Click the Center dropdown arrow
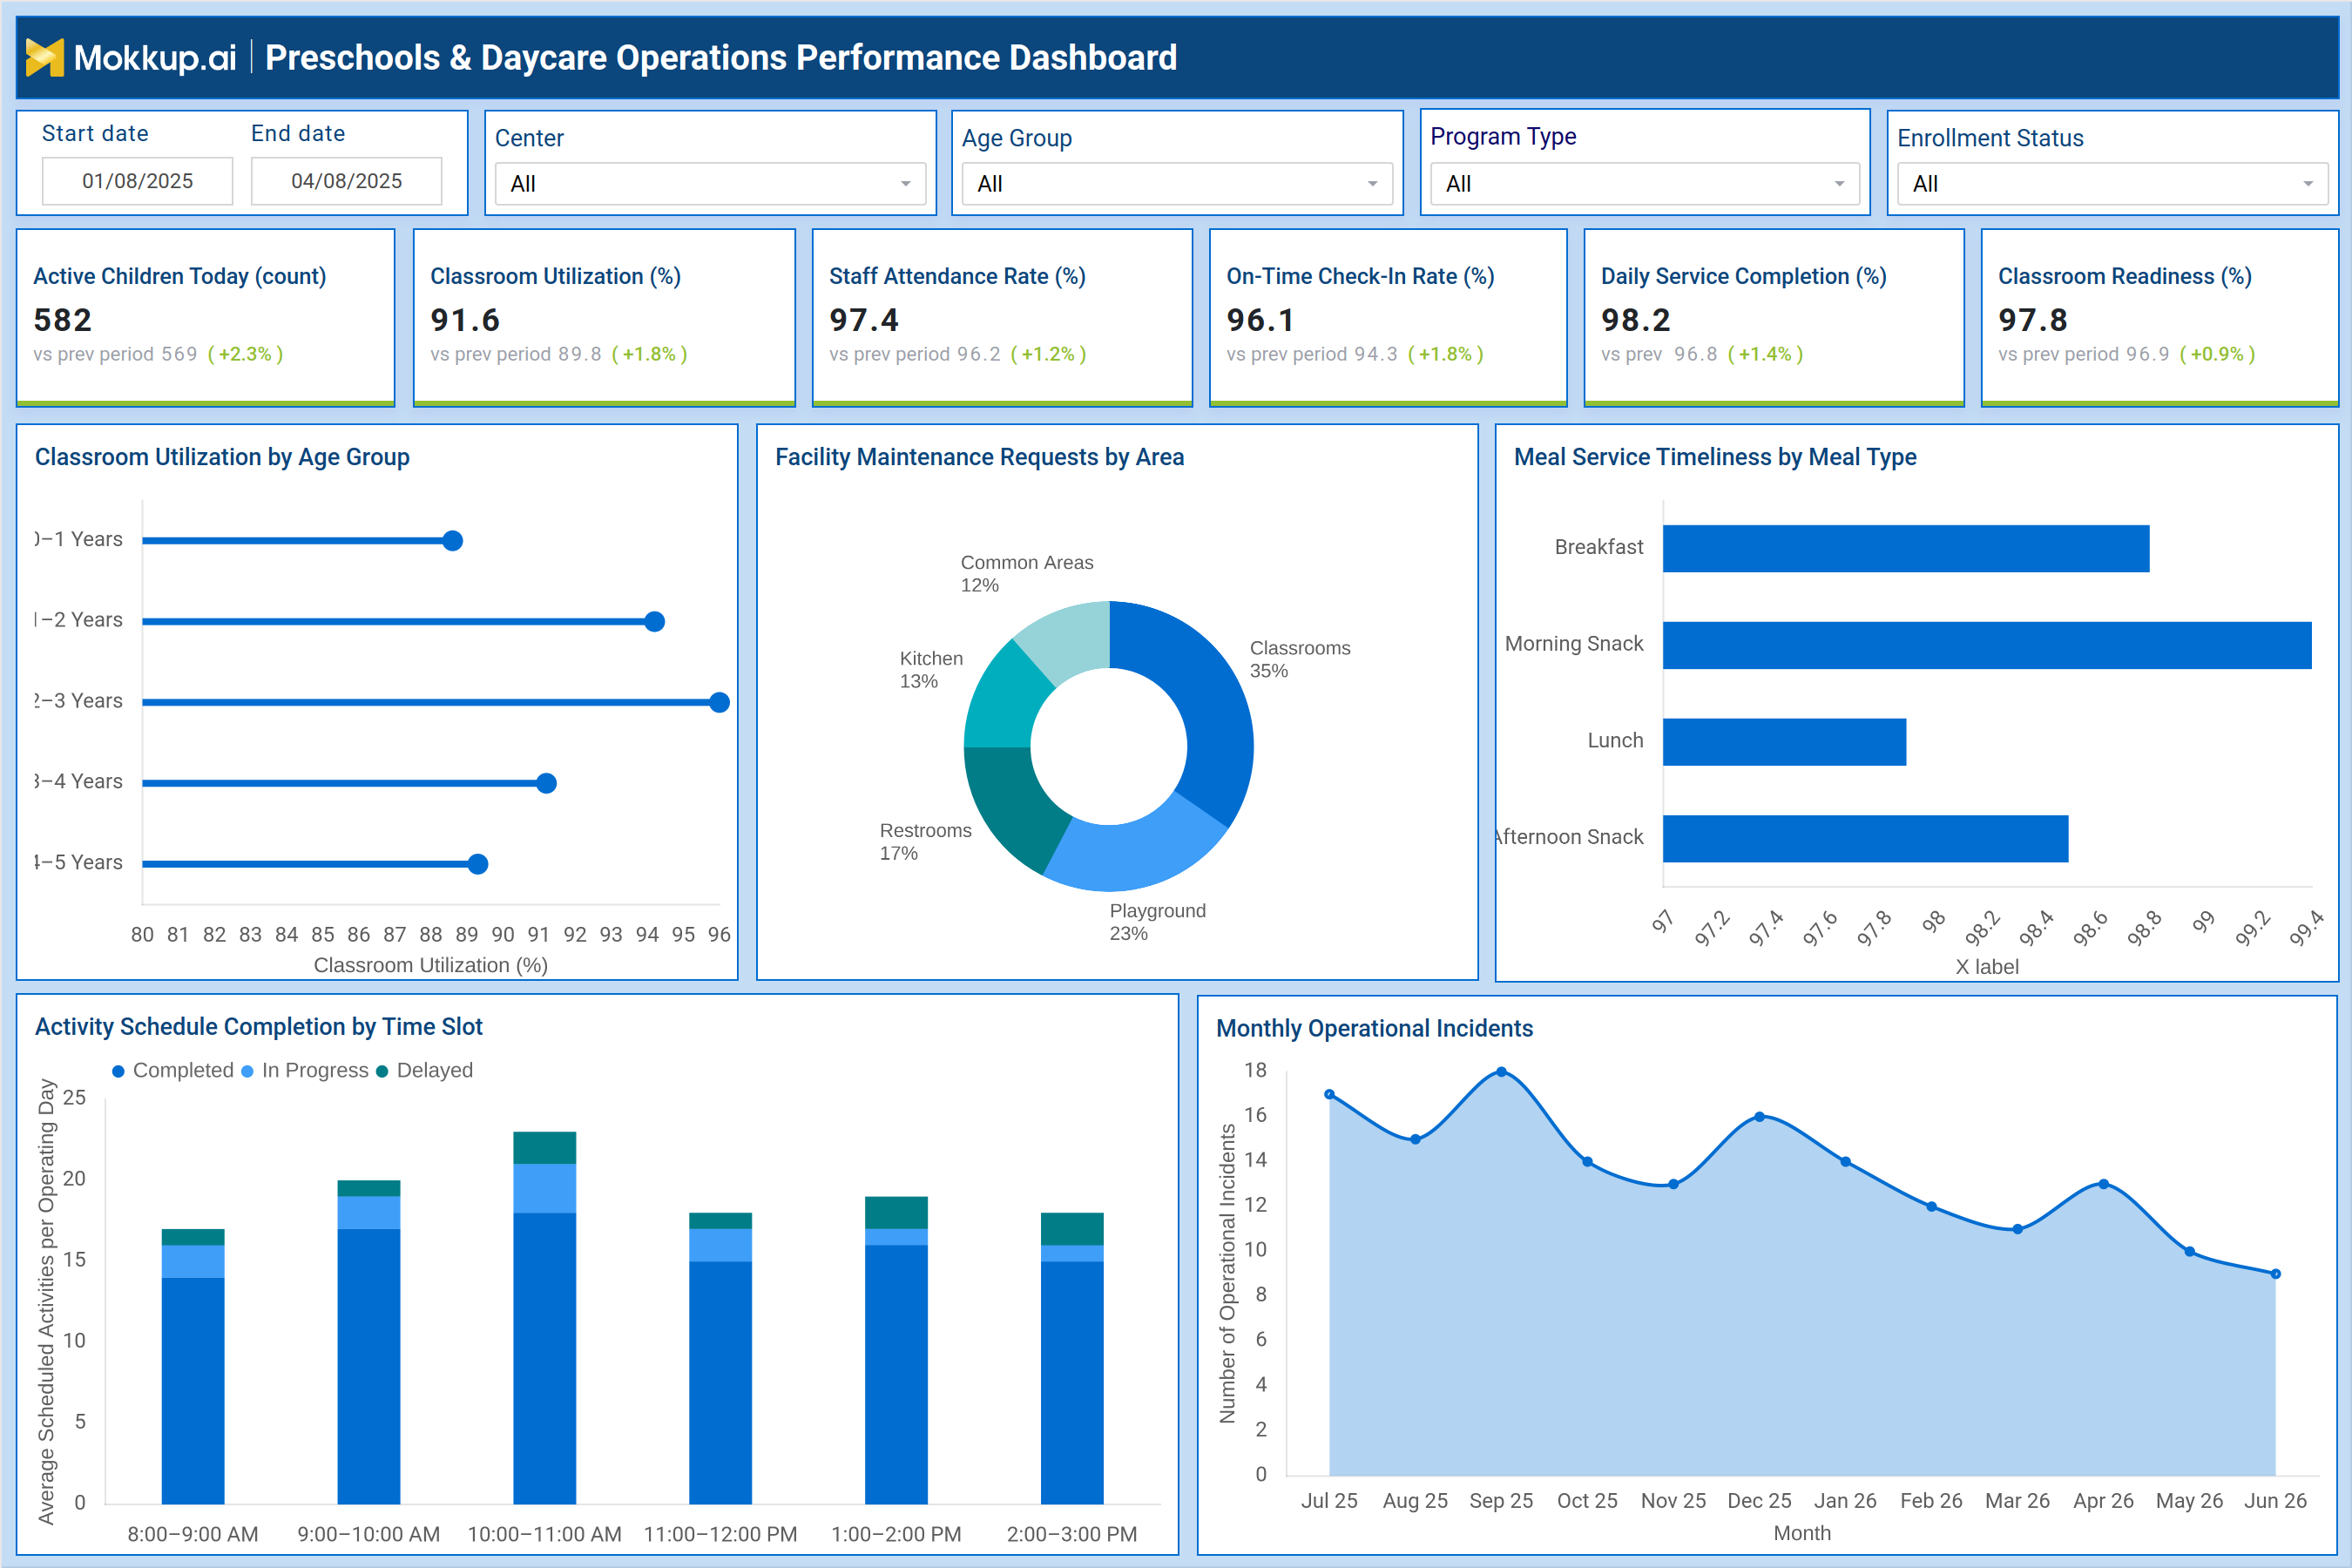 (x=905, y=184)
